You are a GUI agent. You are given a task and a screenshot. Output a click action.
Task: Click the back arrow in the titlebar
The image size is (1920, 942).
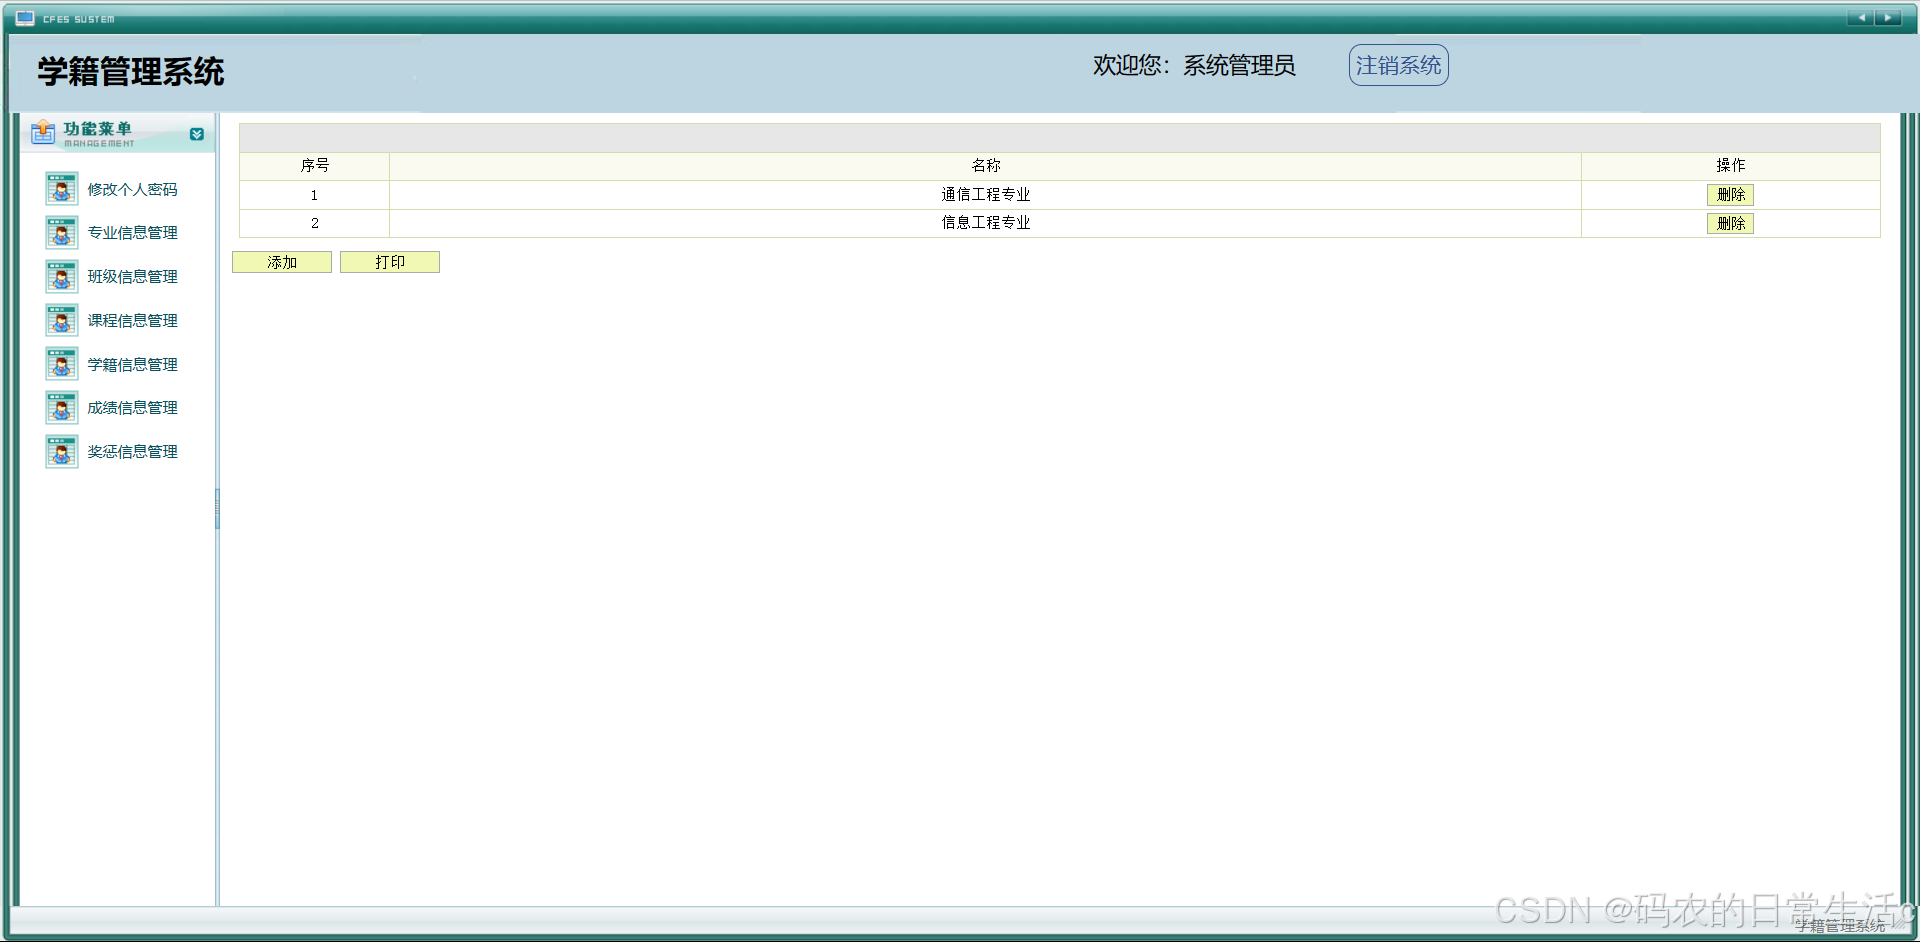coord(1862,17)
